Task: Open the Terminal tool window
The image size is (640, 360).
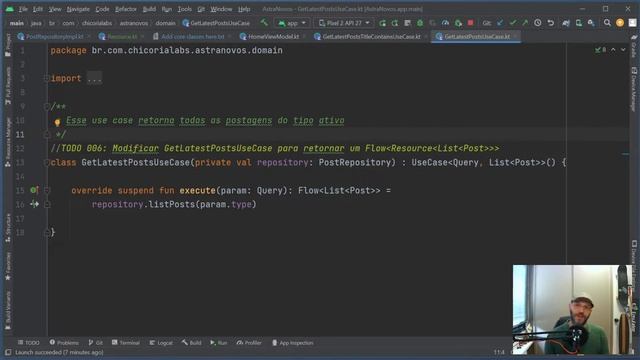Action: (x=126, y=343)
